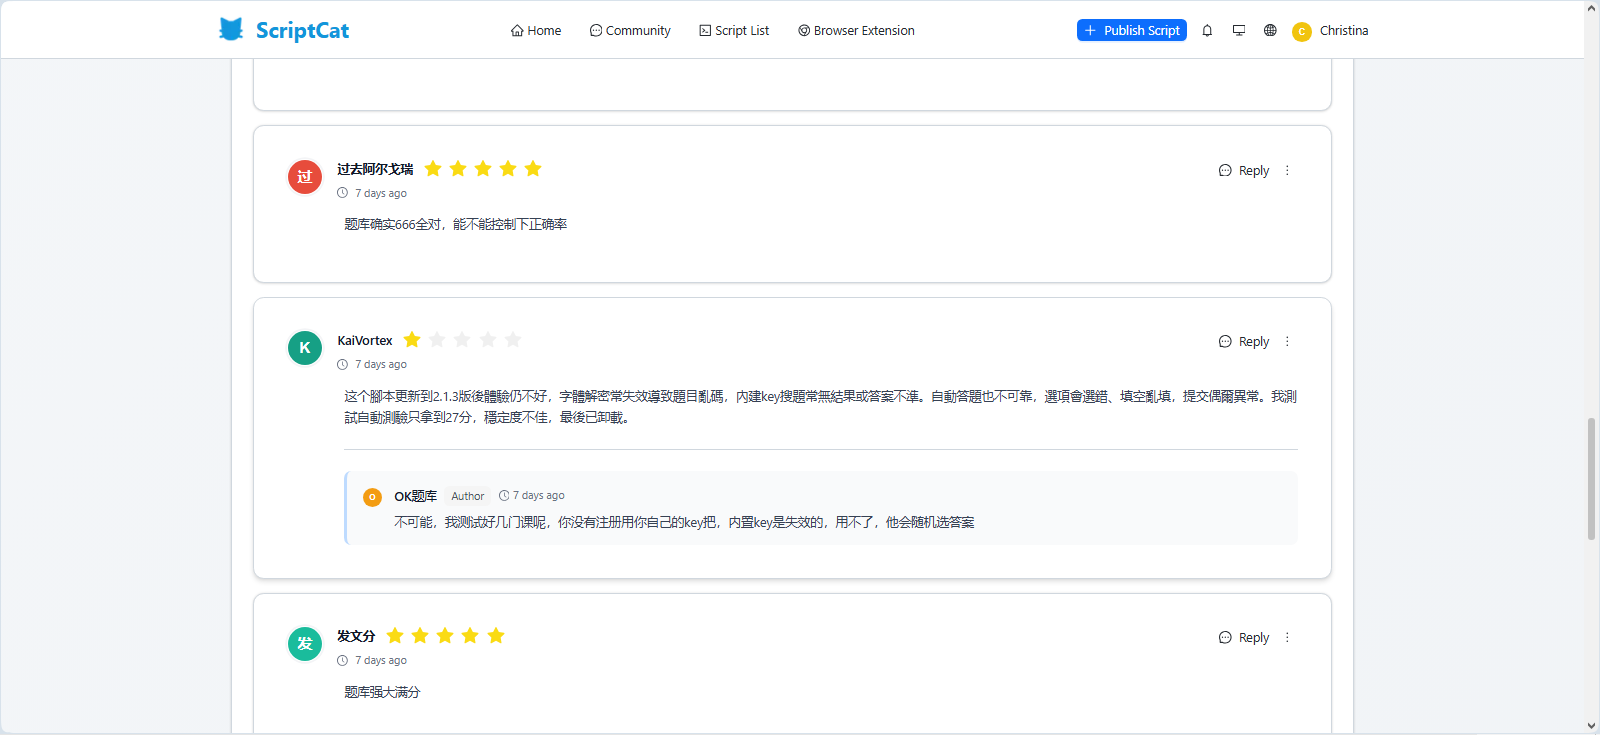Click the monitor theme icon in header
The height and width of the screenshot is (735, 1600).
tap(1239, 30)
